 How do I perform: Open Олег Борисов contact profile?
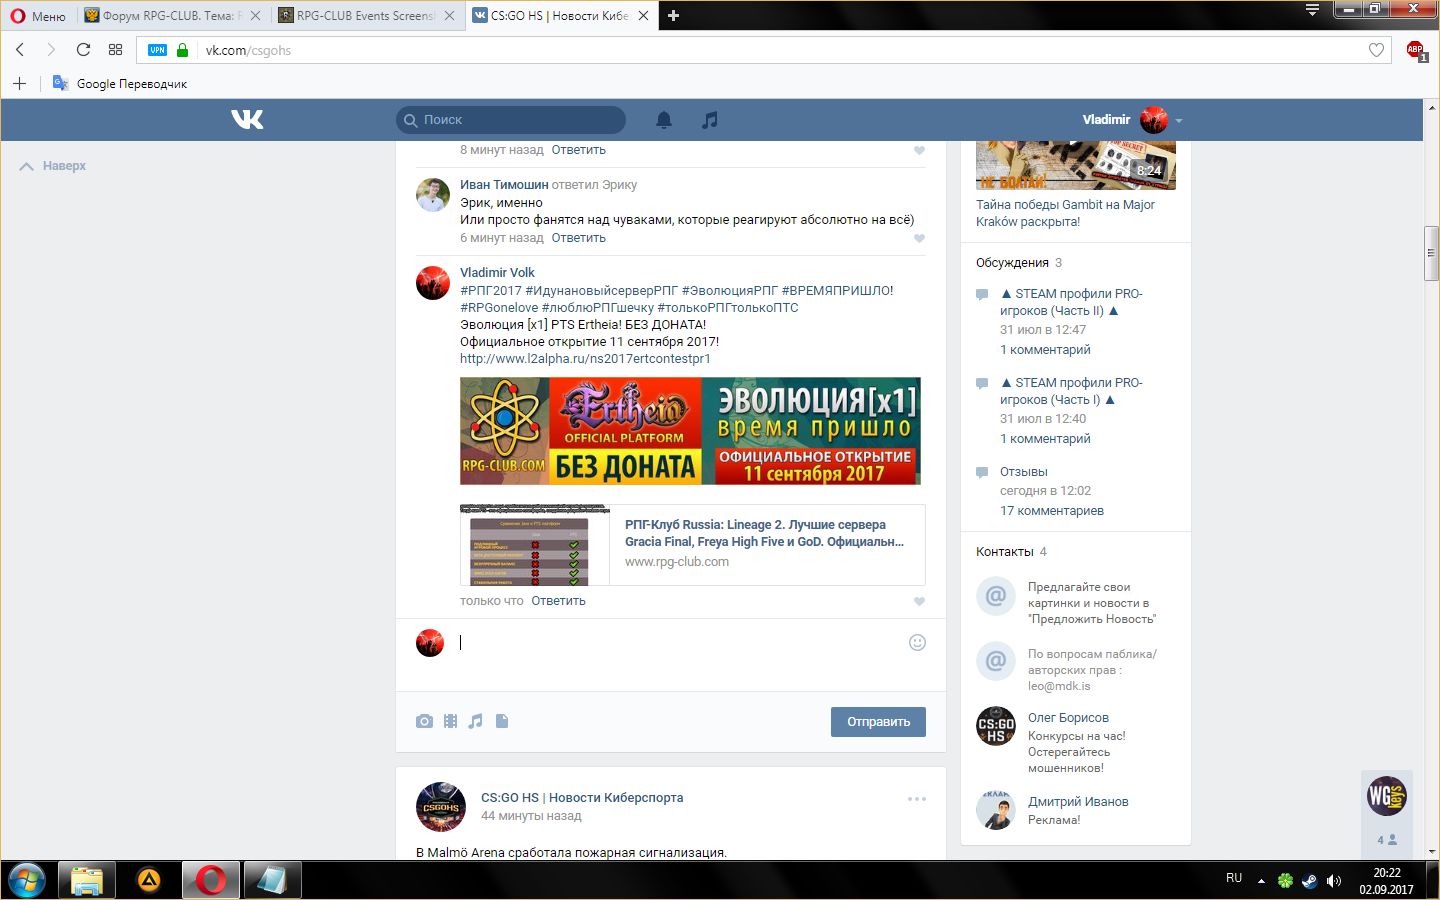(x=1068, y=718)
